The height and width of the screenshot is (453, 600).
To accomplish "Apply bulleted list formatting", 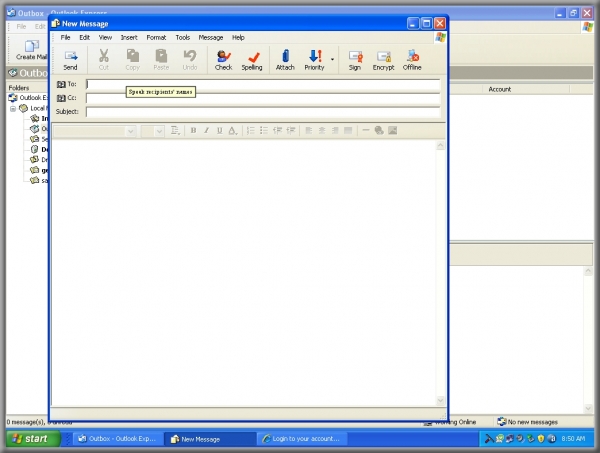I will (x=264, y=131).
